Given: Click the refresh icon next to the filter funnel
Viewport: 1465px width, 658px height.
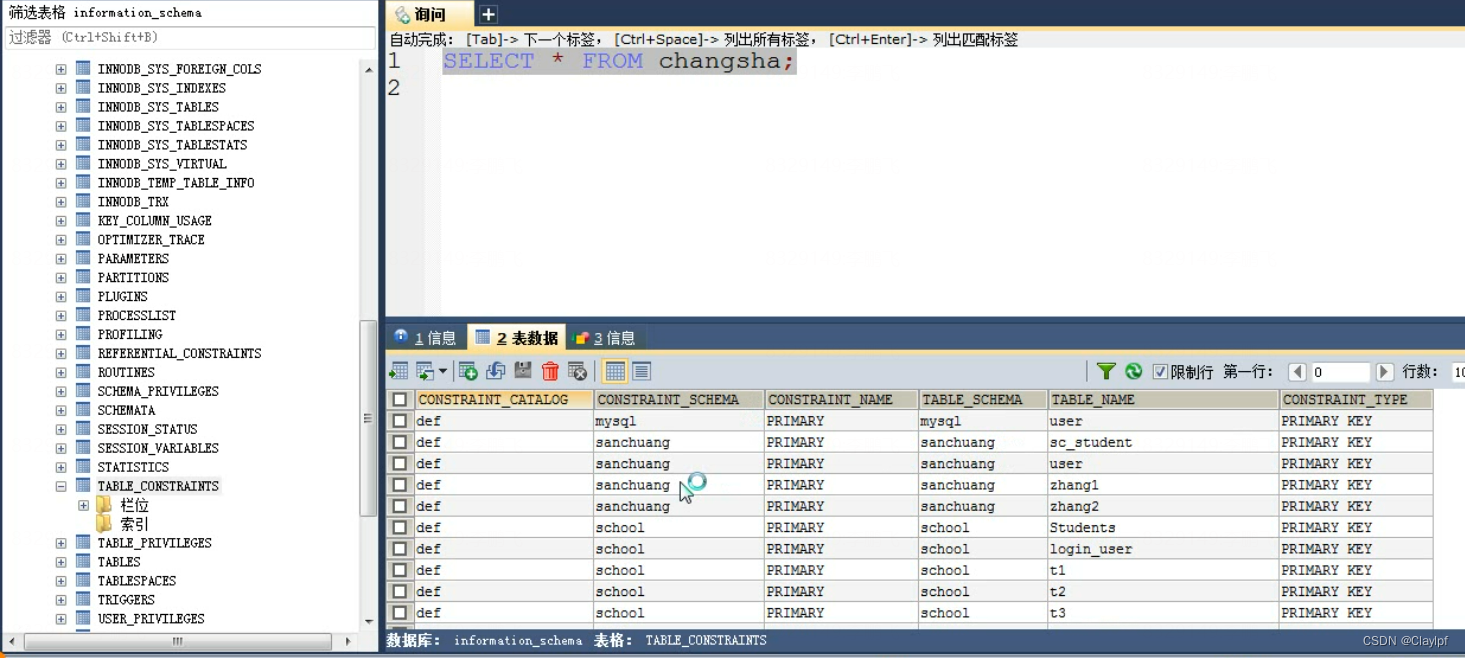Looking at the screenshot, I should (1133, 371).
